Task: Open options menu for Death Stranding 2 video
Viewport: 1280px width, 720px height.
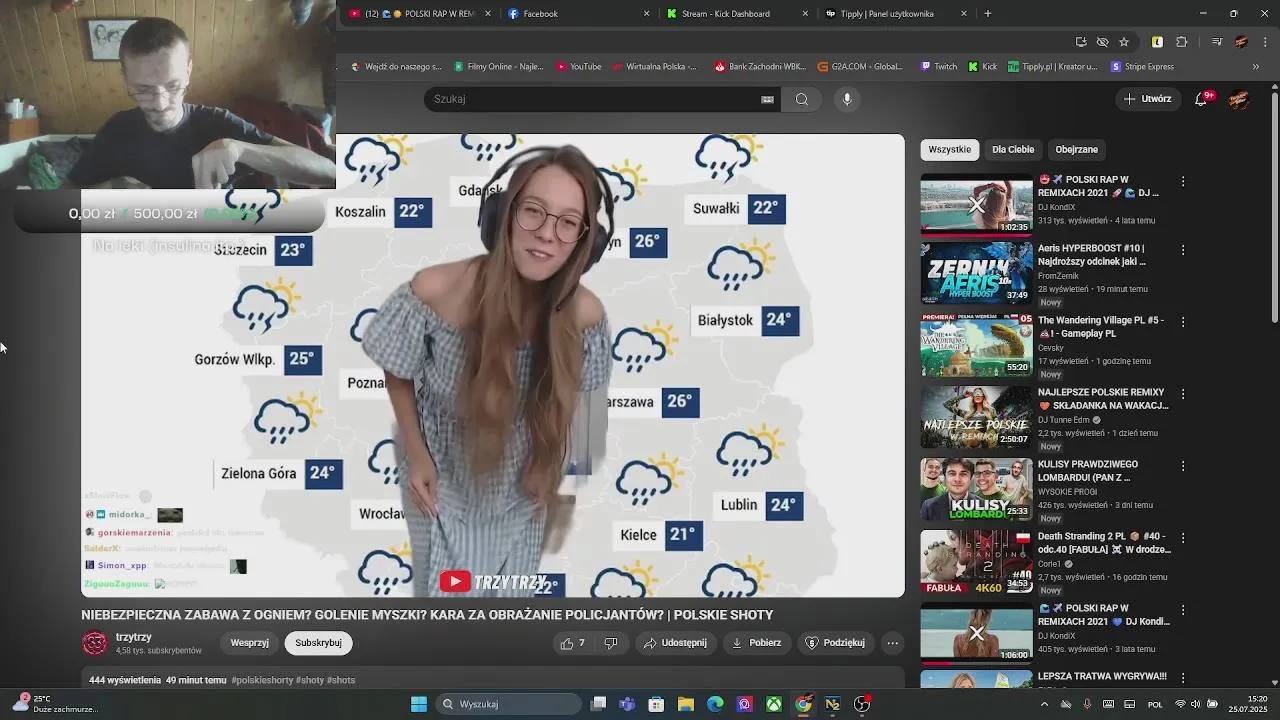Action: 1183,538
